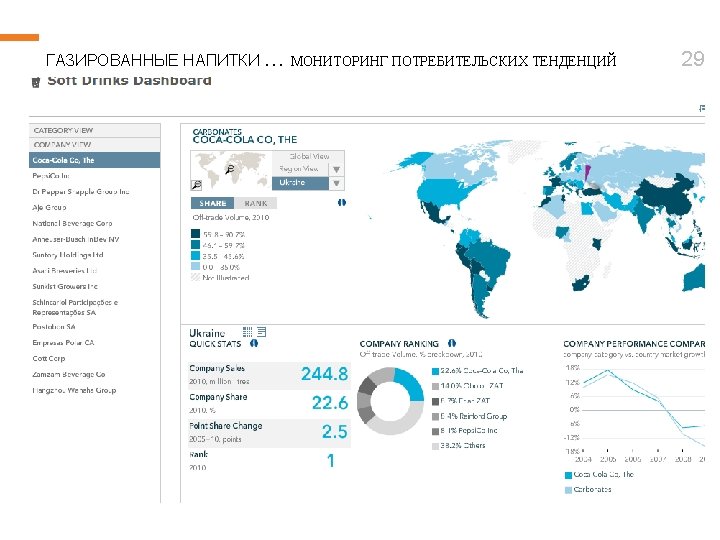Click the 35.5–45.6% legend swatch
This screenshot has height=540, width=720.
click(x=195, y=256)
